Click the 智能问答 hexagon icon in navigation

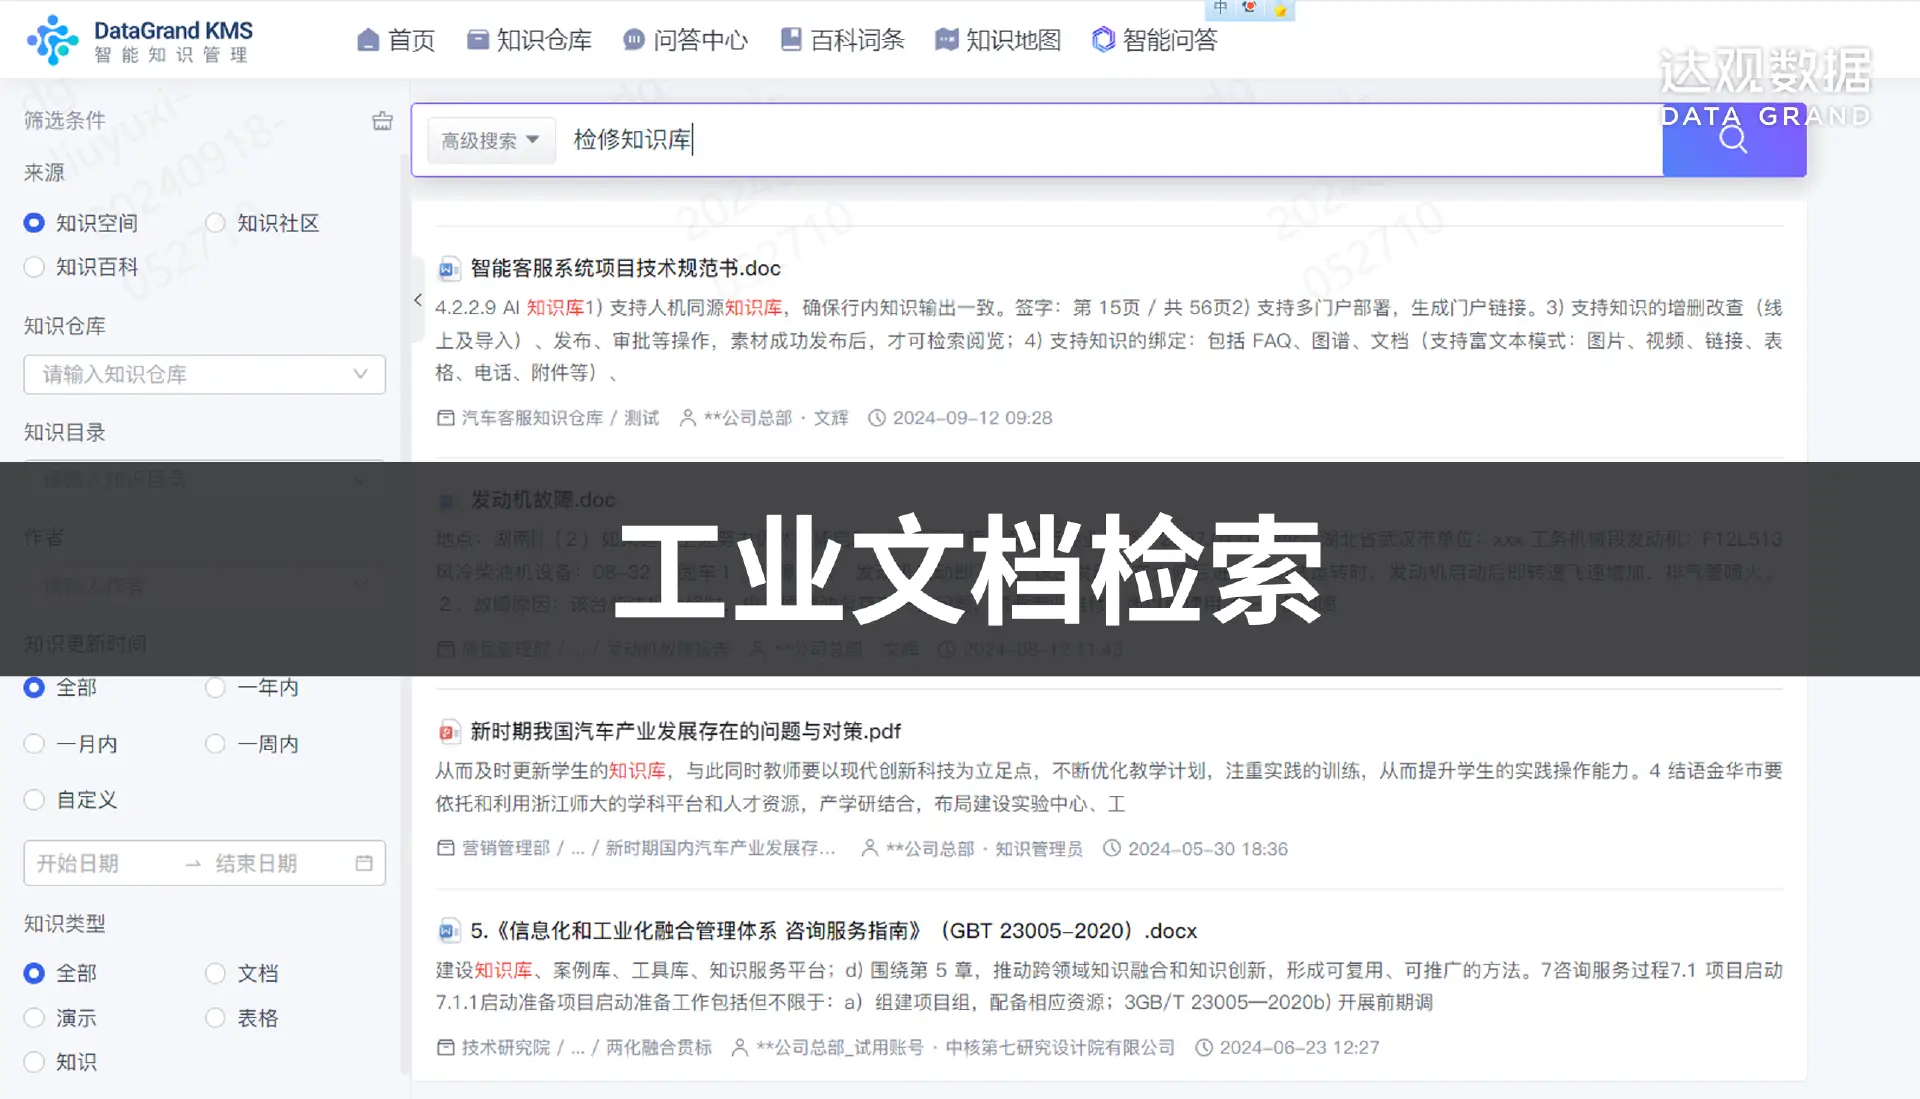[1102, 40]
